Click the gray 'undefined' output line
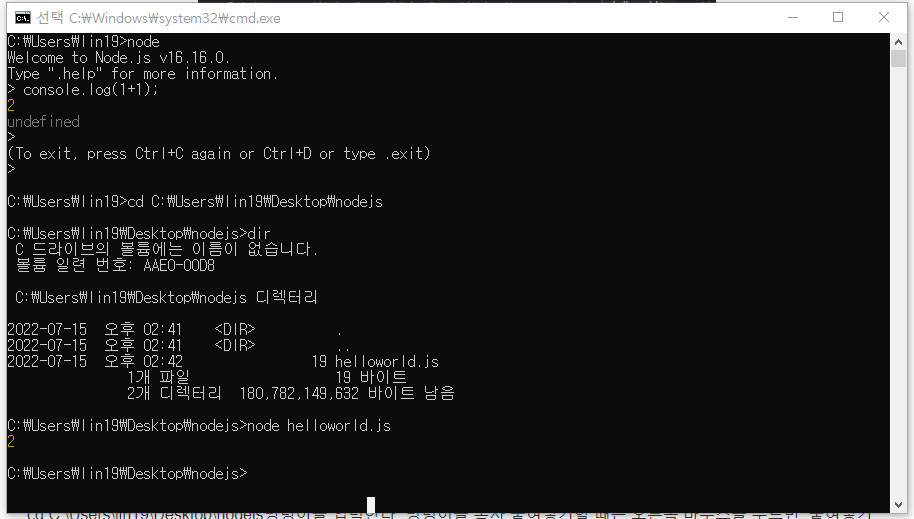914x519 pixels. pos(43,122)
